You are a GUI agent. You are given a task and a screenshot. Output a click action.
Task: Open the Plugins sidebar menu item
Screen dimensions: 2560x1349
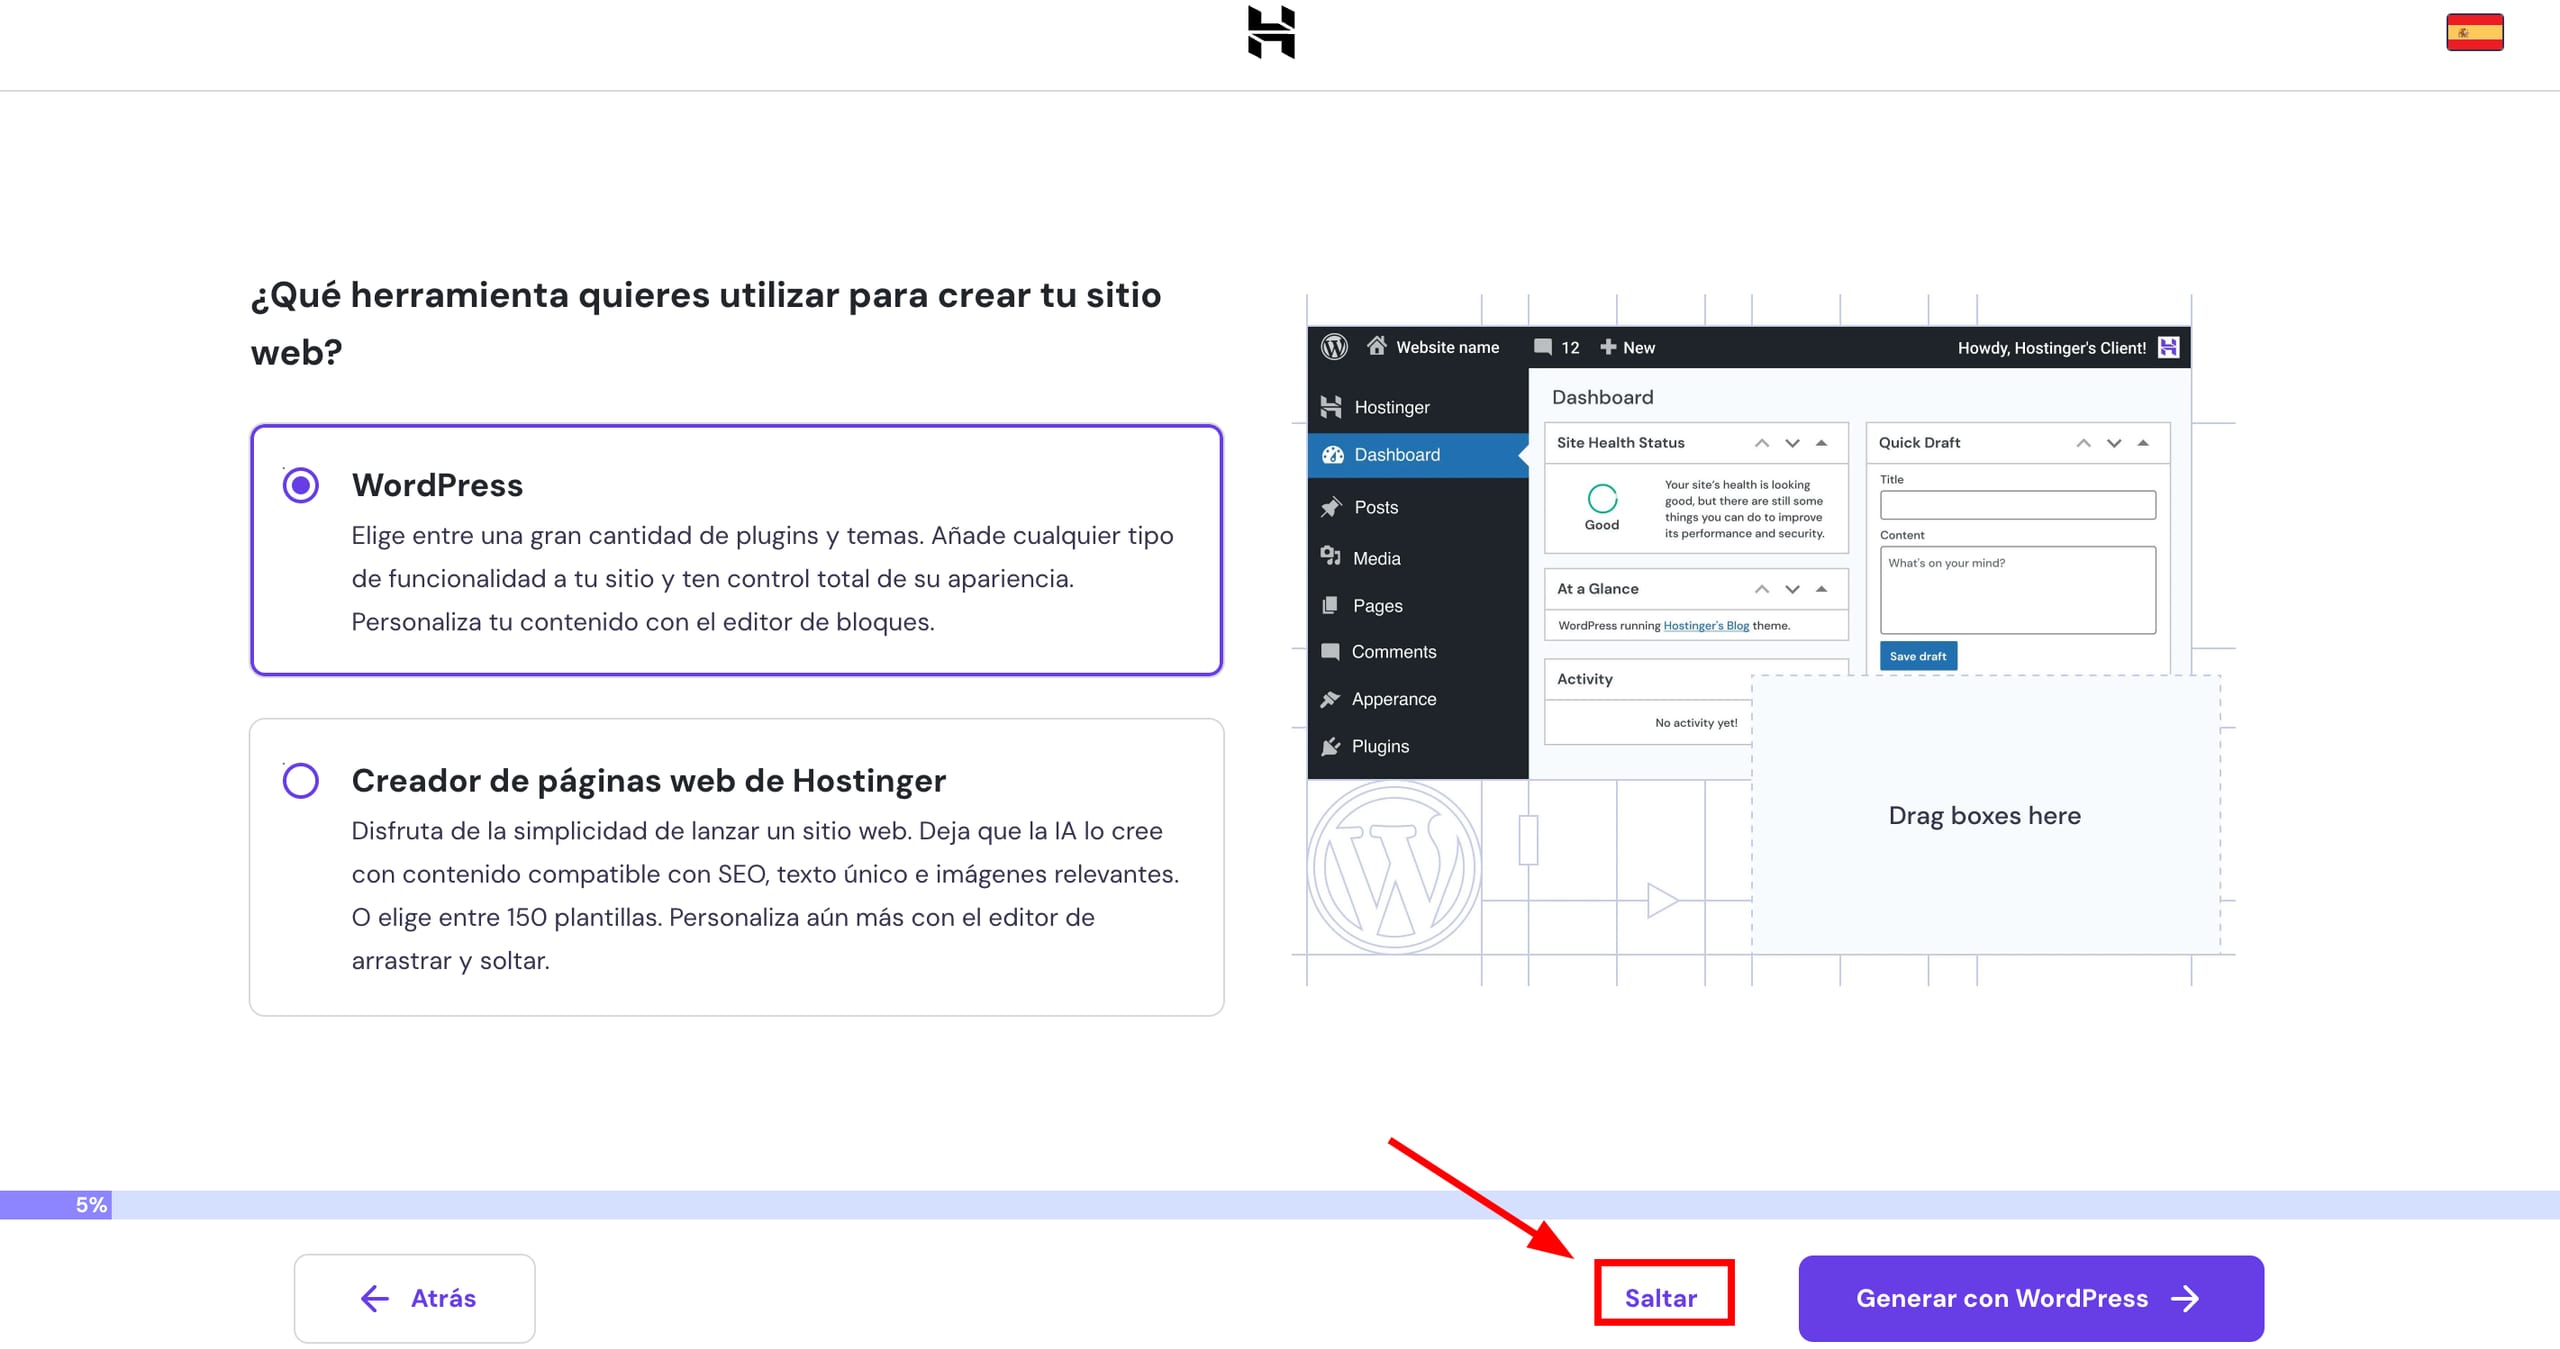pyautogui.click(x=1379, y=746)
